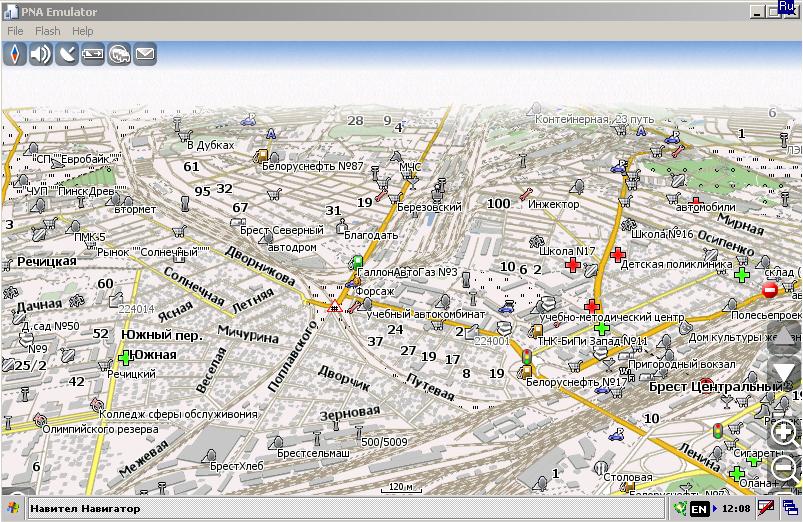Open the Help menu
Image resolution: width=803 pixels, height=522 pixels.
pos(82,31)
